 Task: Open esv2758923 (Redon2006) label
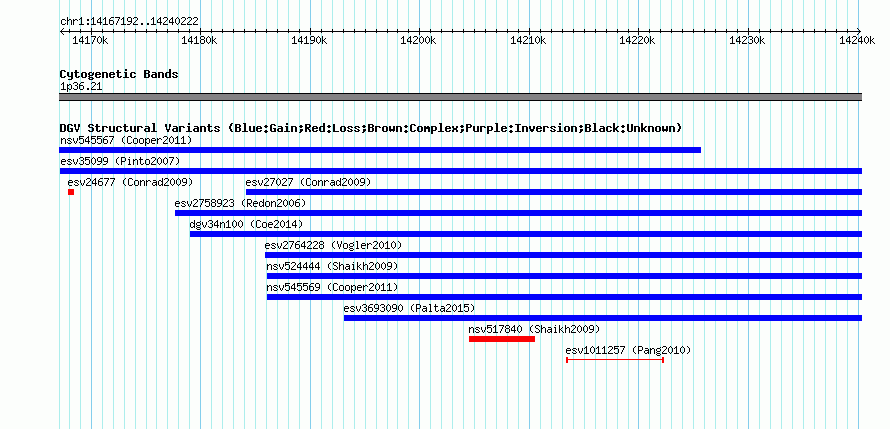tap(240, 203)
